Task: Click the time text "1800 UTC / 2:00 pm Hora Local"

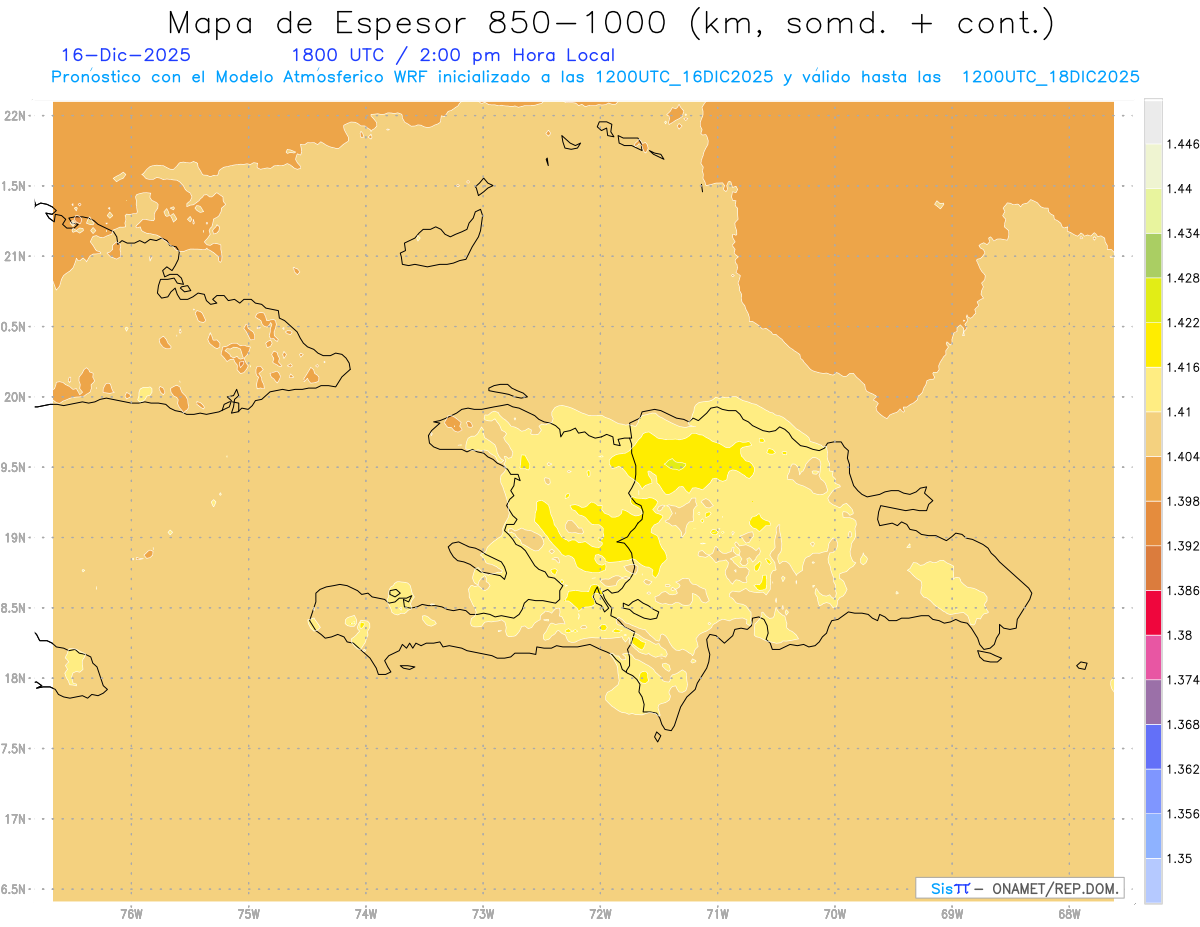Action: 452,56
